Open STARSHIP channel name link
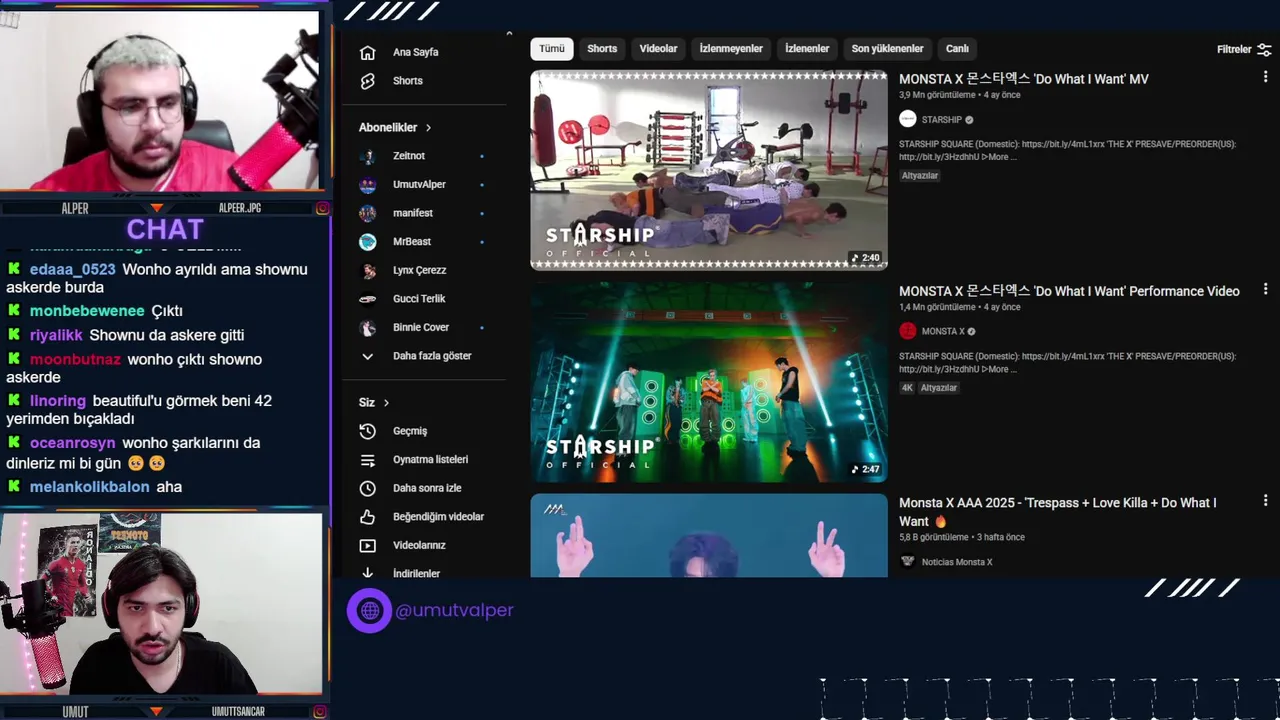Screen dimensions: 1280x720 pyautogui.click(x=941, y=120)
